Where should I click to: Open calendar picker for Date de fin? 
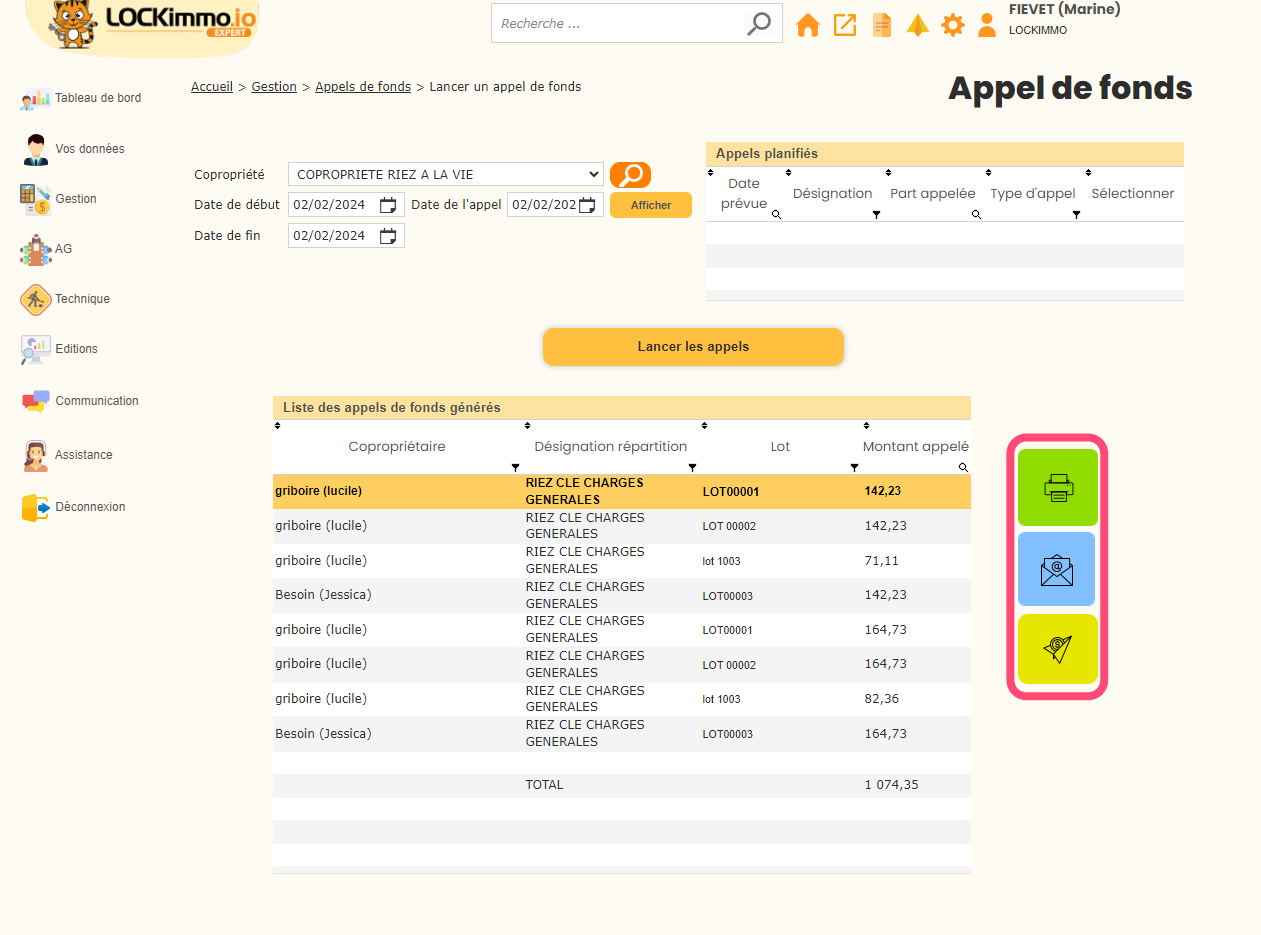point(388,236)
